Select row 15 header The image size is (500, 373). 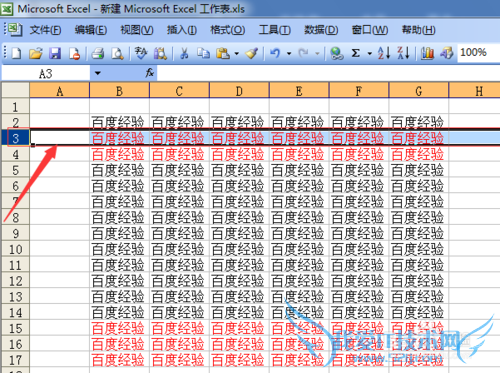(15, 328)
